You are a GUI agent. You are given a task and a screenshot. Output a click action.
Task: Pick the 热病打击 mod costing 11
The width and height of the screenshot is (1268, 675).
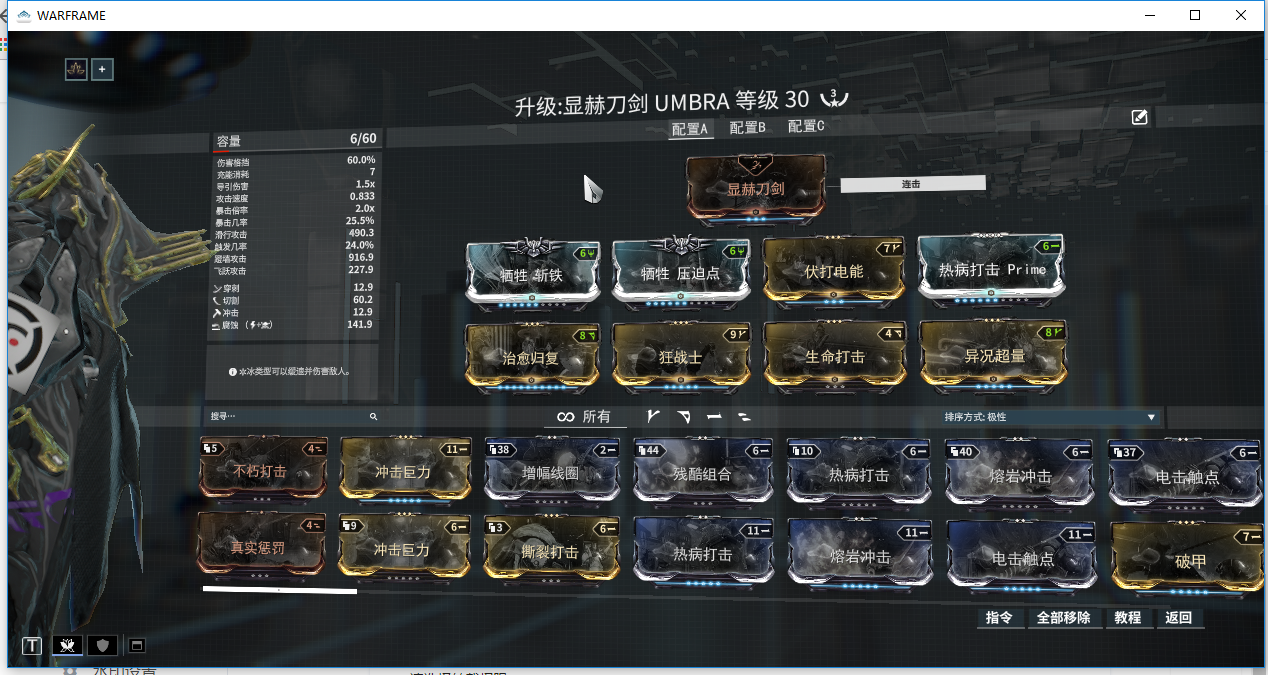coord(703,550)
